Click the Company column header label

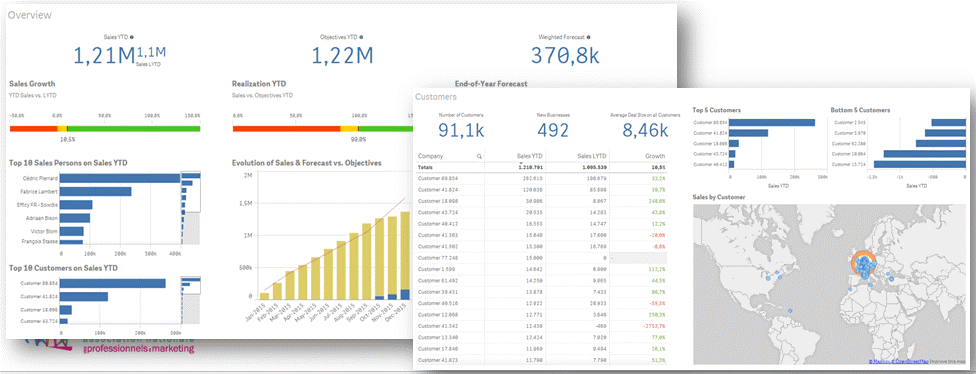click(x=430, y=156)
